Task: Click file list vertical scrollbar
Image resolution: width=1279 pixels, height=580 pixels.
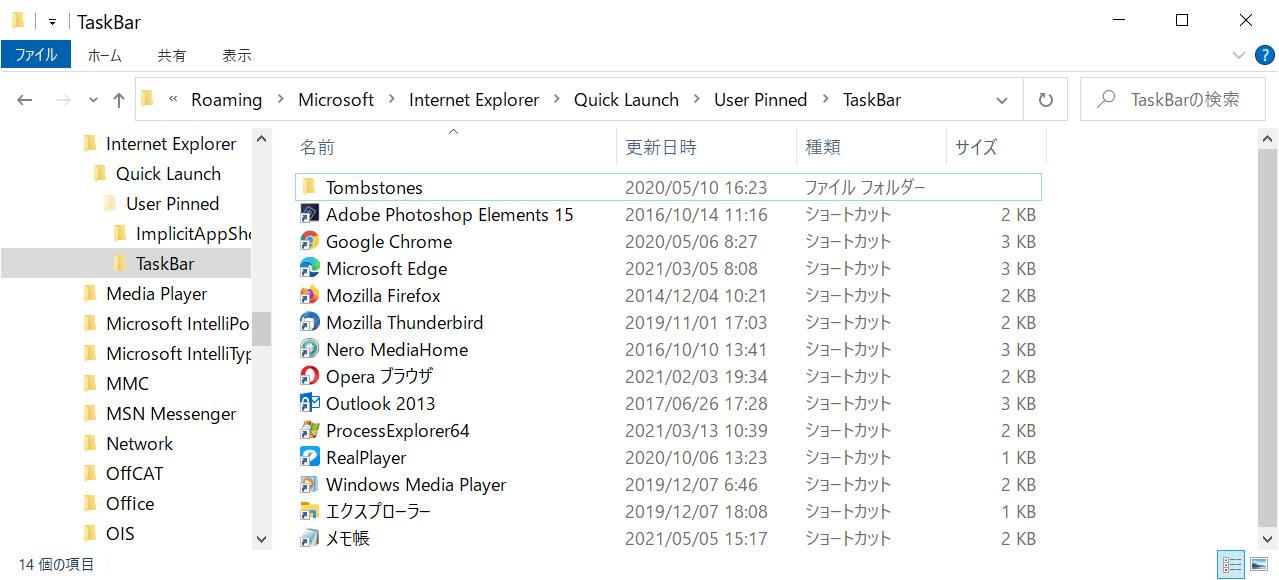Action: 1267,336
